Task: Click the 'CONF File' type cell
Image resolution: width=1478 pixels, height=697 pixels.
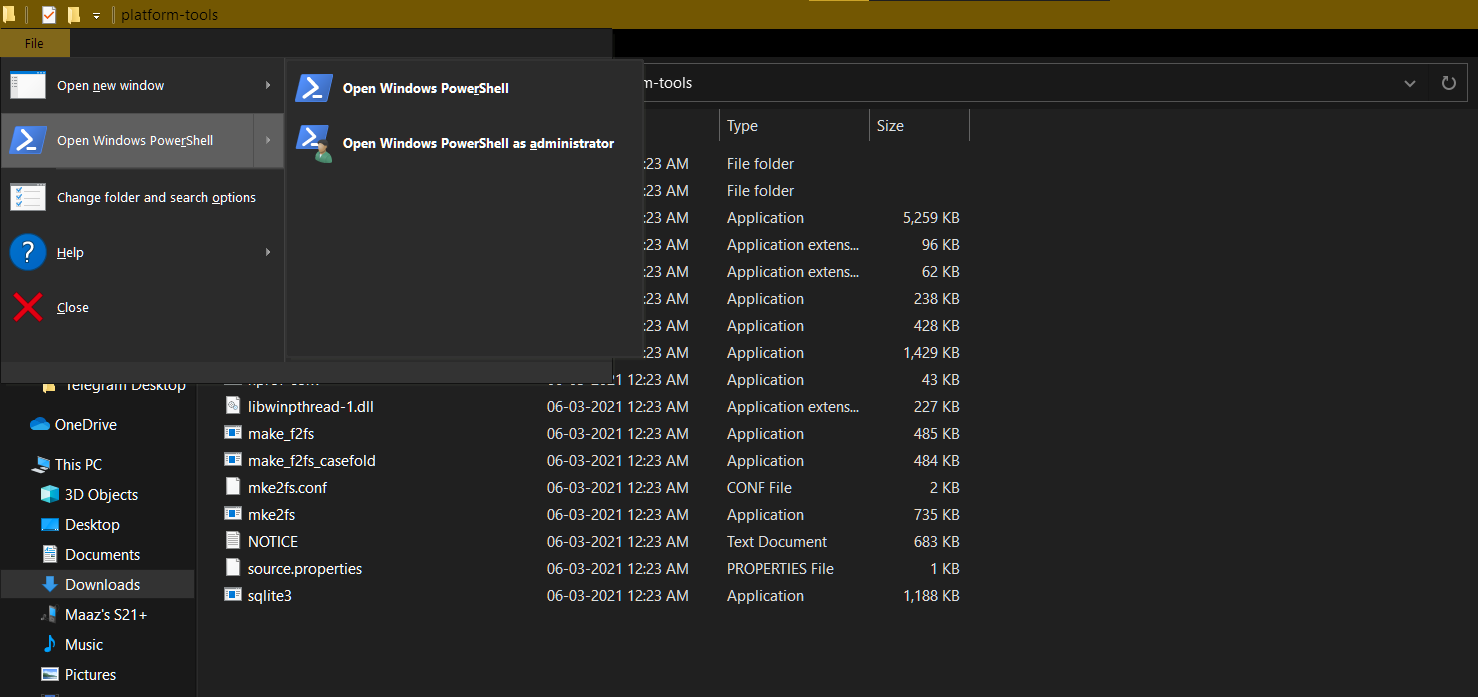Action: (x=759, y=488)
